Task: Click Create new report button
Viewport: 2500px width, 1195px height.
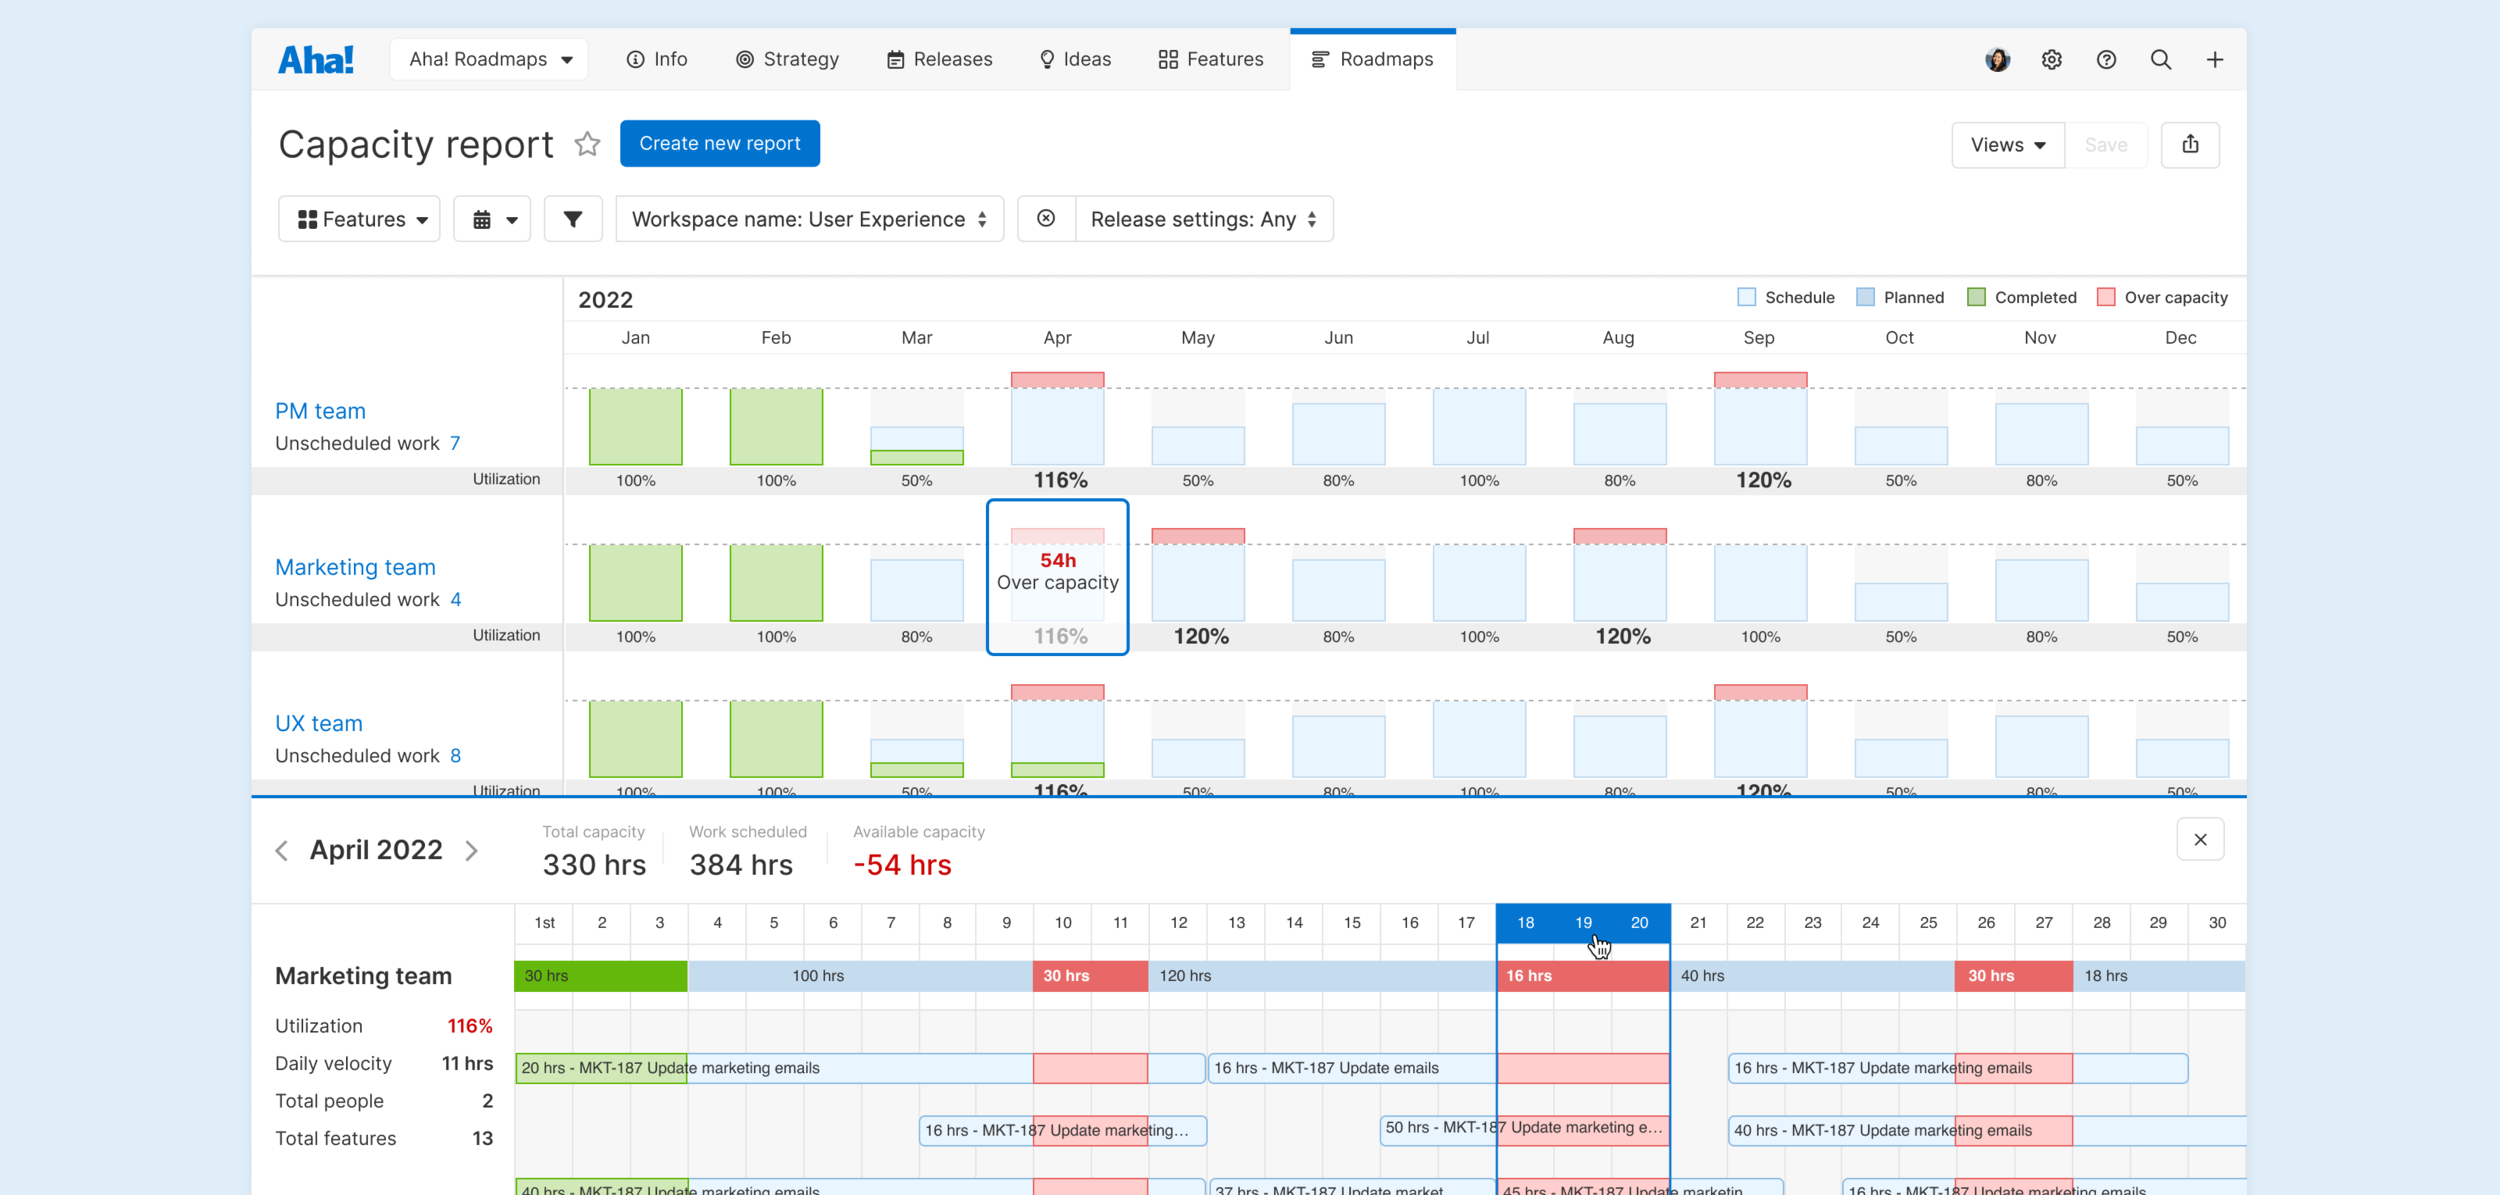Action: 720,144
